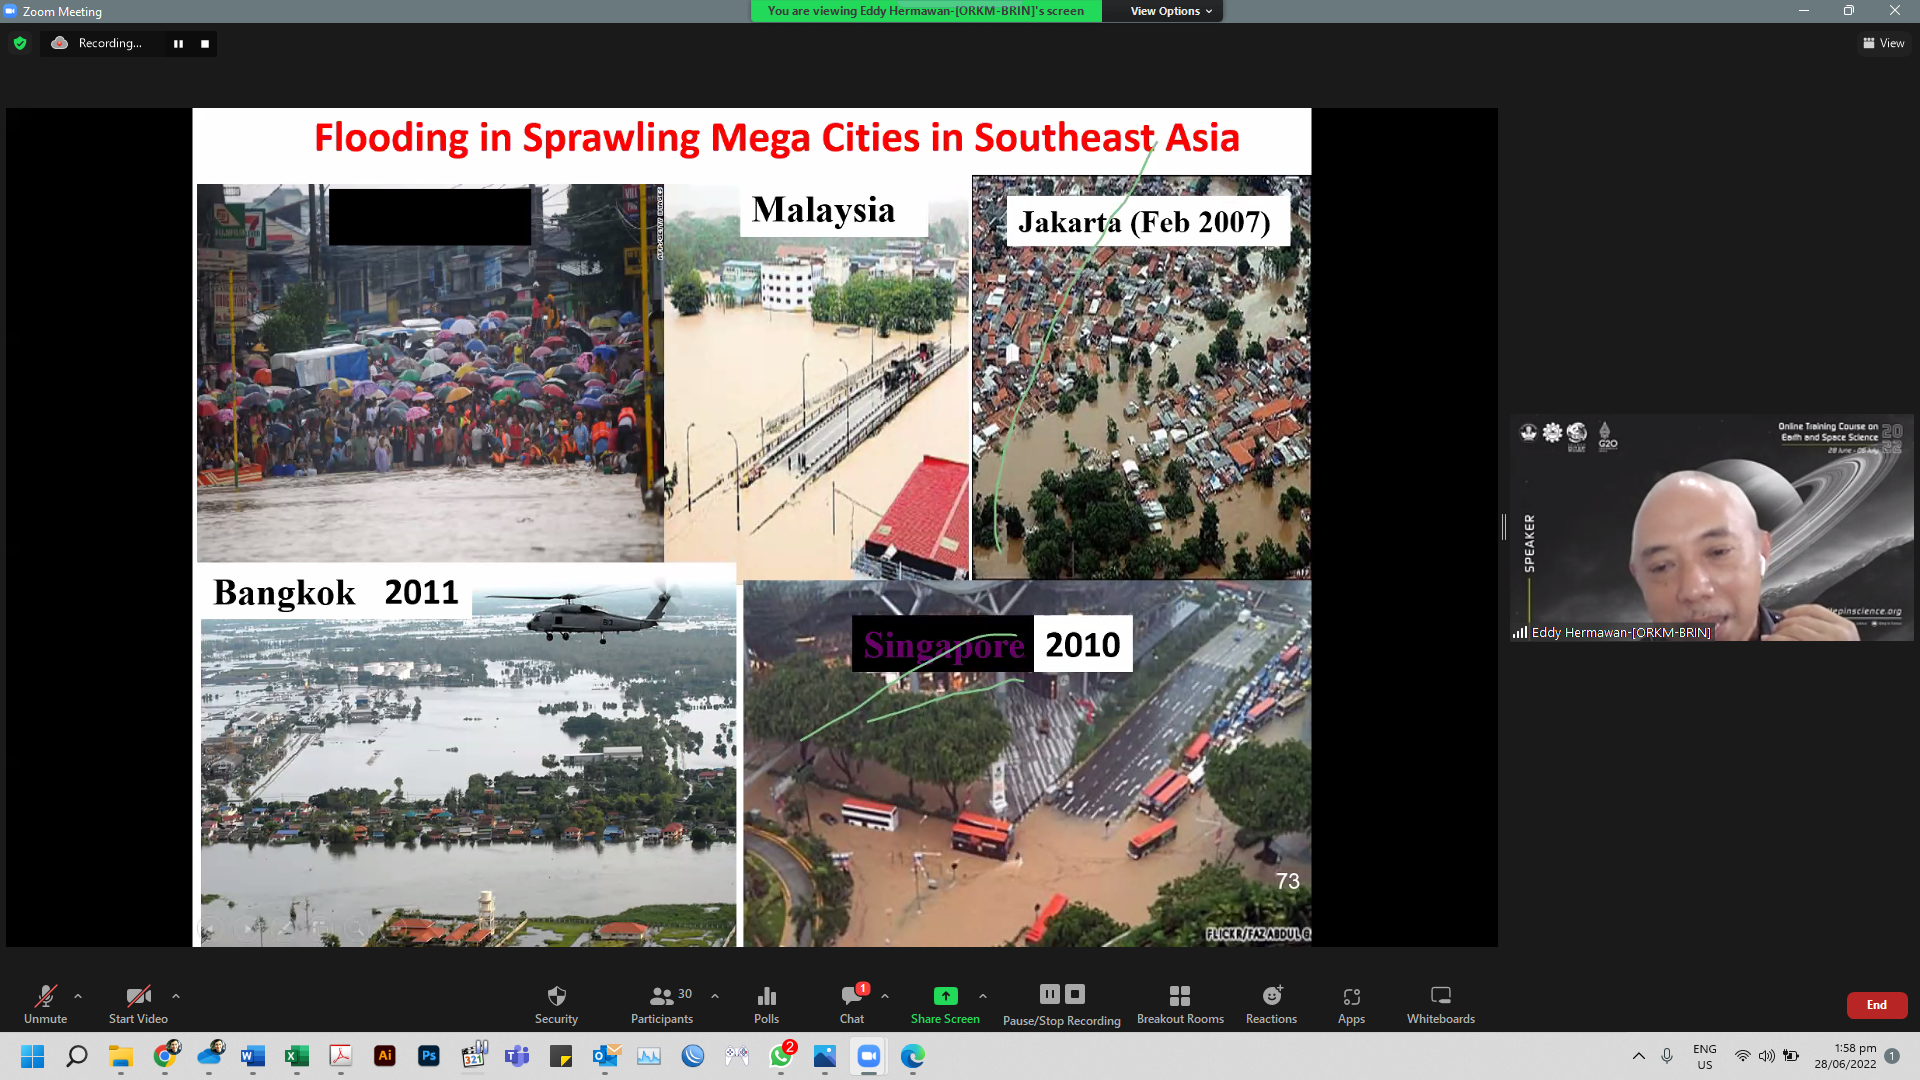This screenshot has height=1080, width=1920.
Task: Click the green Share Screen icon
Action: [945, 996]
